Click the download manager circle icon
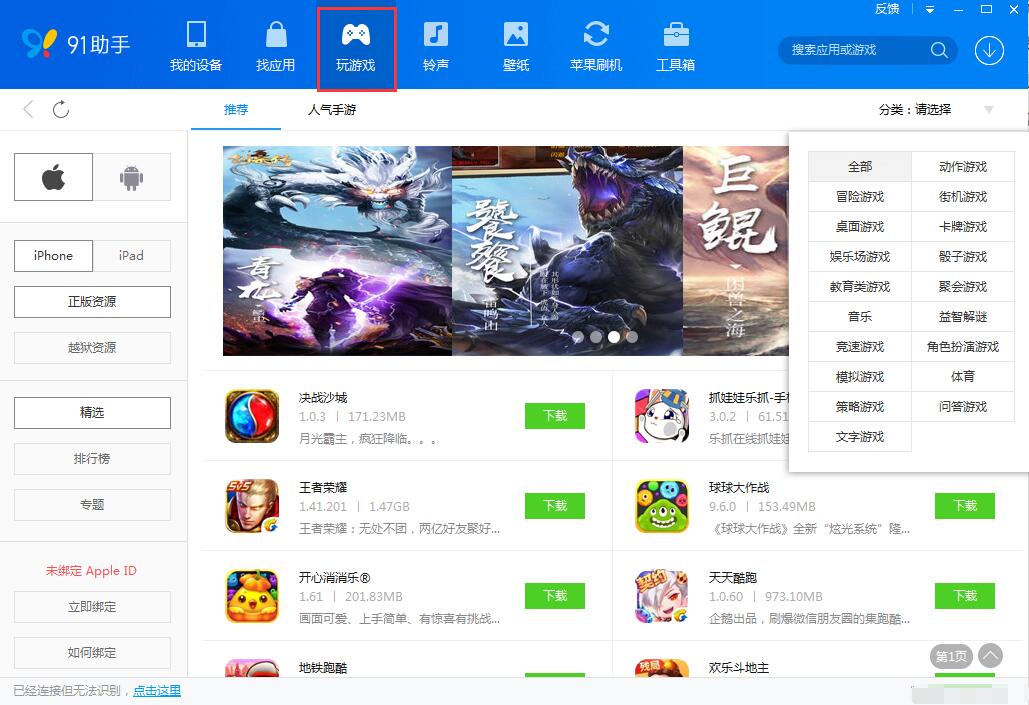1029x705 pixels. 989,50
